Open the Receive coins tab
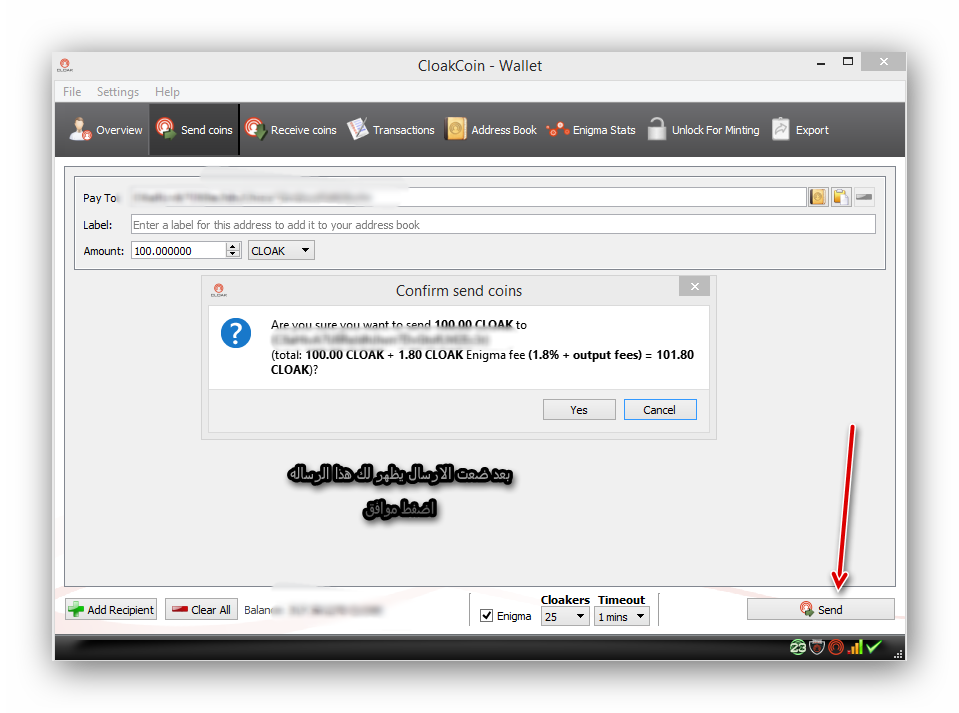Screen dimensions: 959x713 click(291, 130)
